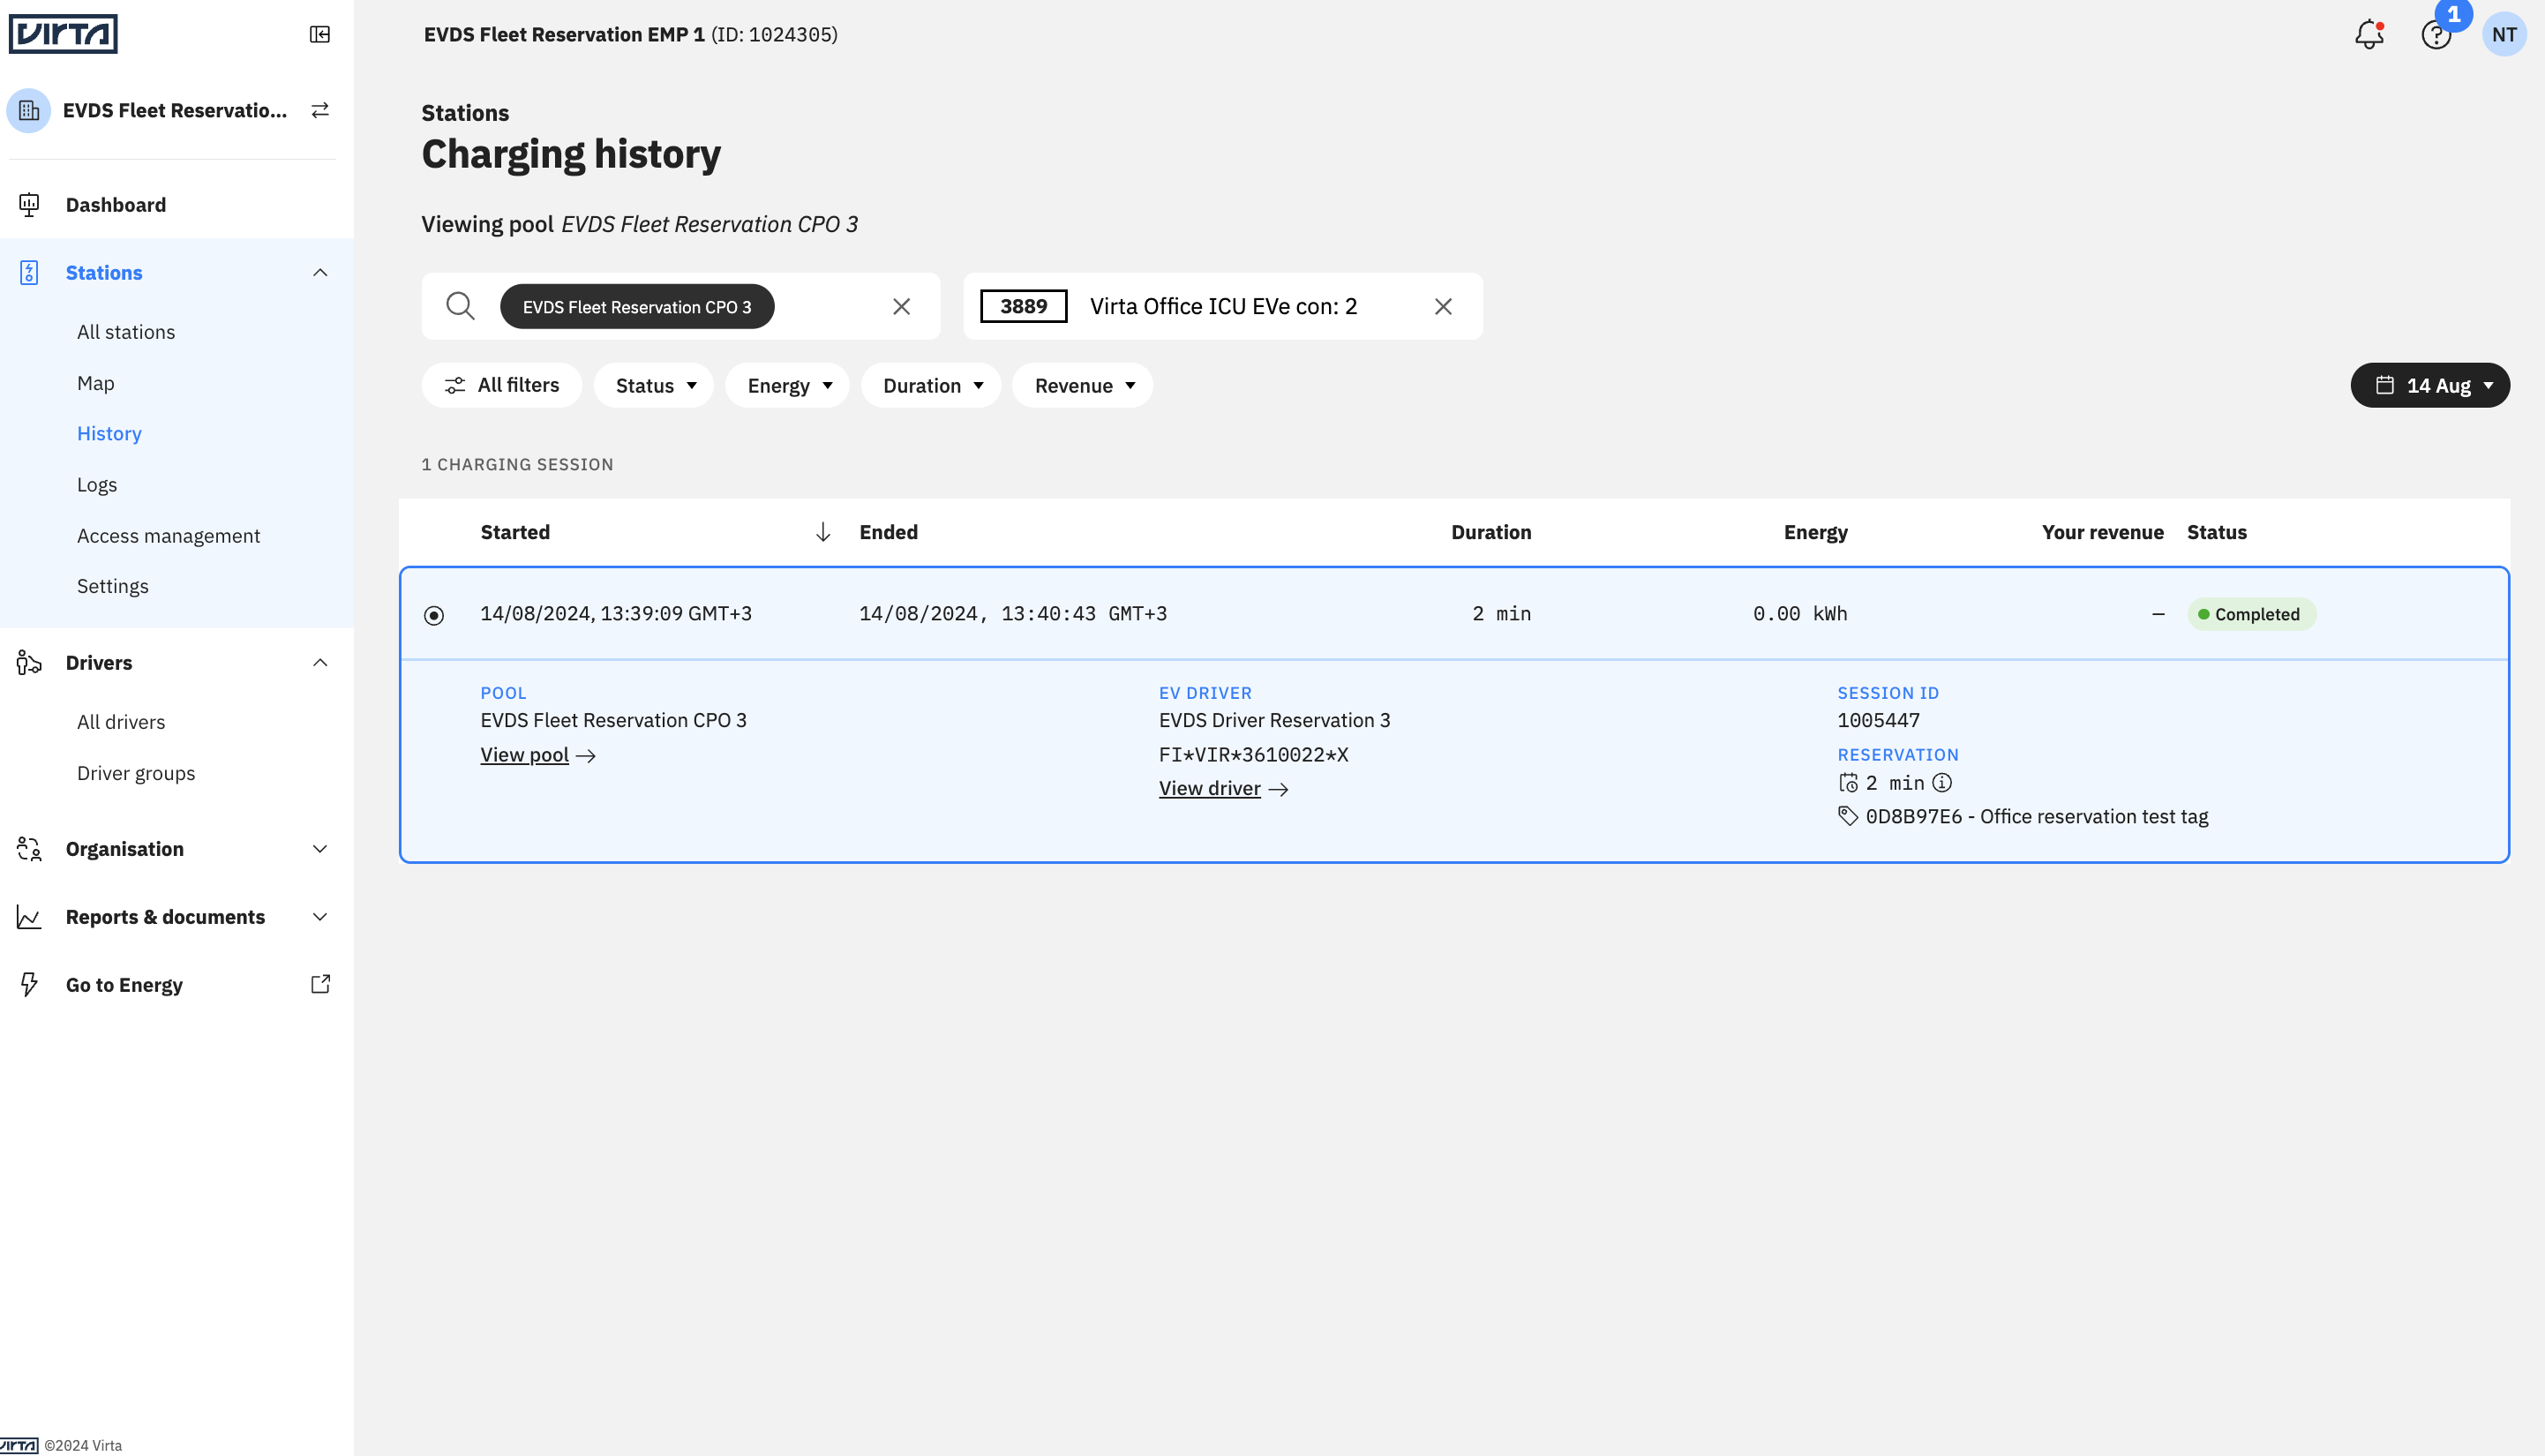Open the Logs page
The image size is (2545, 1456).
(97, 484)
